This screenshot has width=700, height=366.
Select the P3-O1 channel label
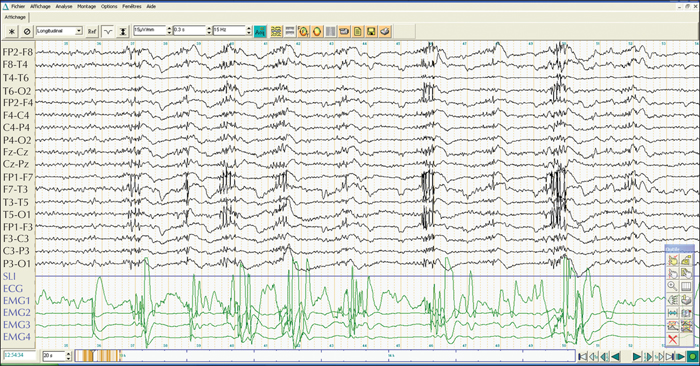(17, 263)
